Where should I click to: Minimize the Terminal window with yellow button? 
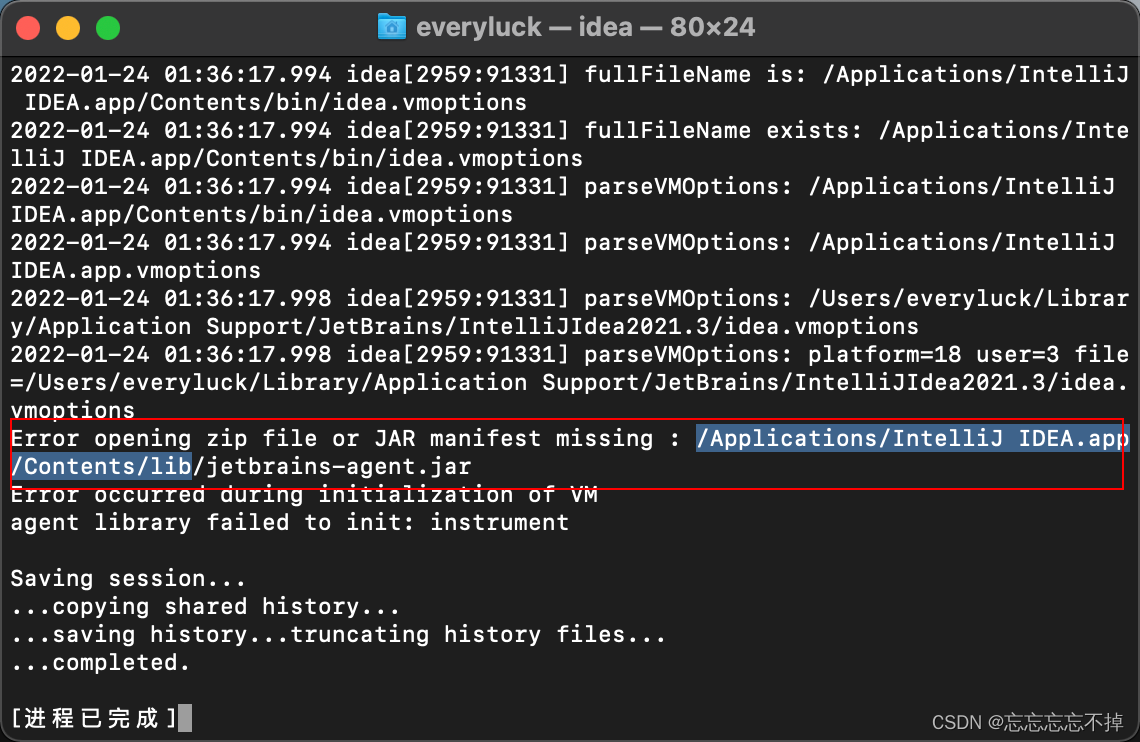click(x=68, y=28)
